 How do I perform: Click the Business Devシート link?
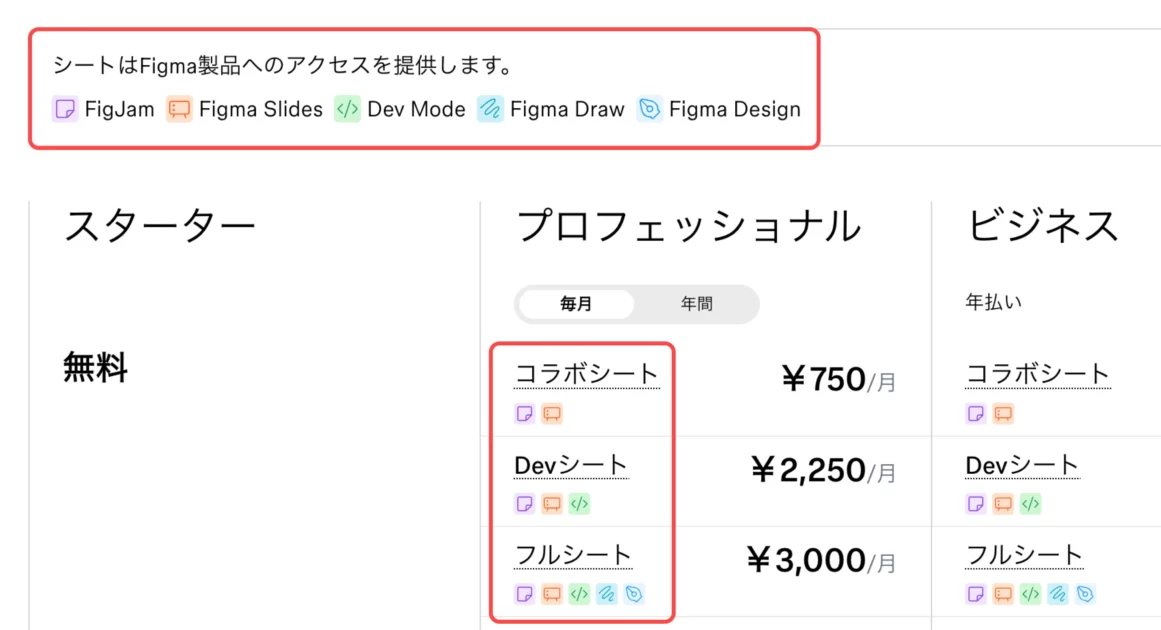(x=1022, y=465)
